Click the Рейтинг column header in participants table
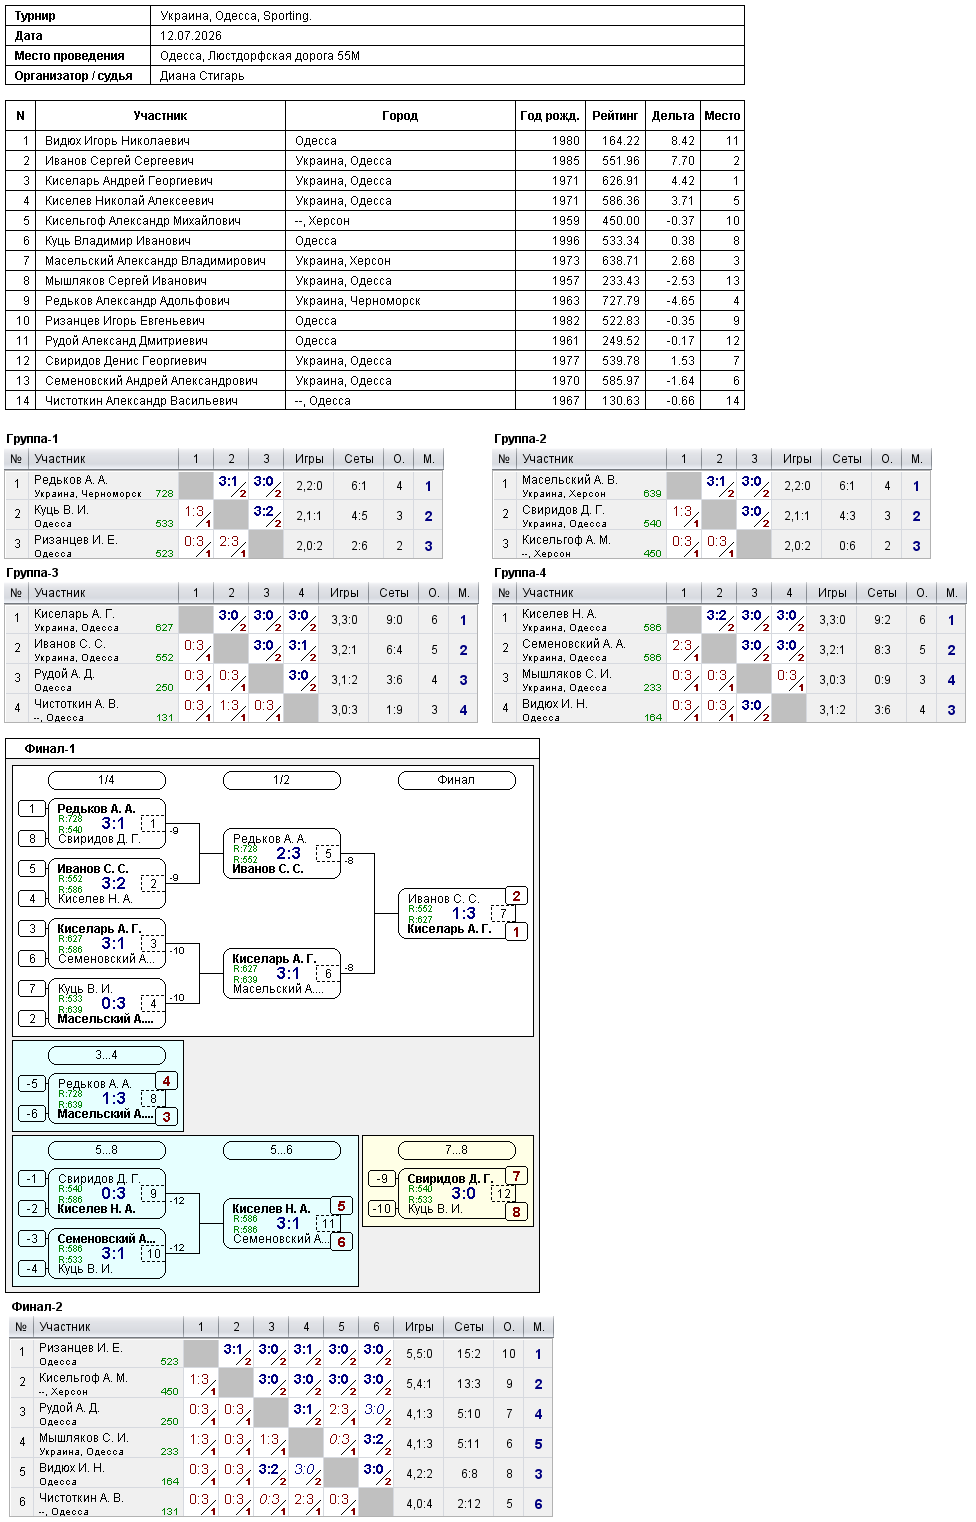 pos(615,116)
